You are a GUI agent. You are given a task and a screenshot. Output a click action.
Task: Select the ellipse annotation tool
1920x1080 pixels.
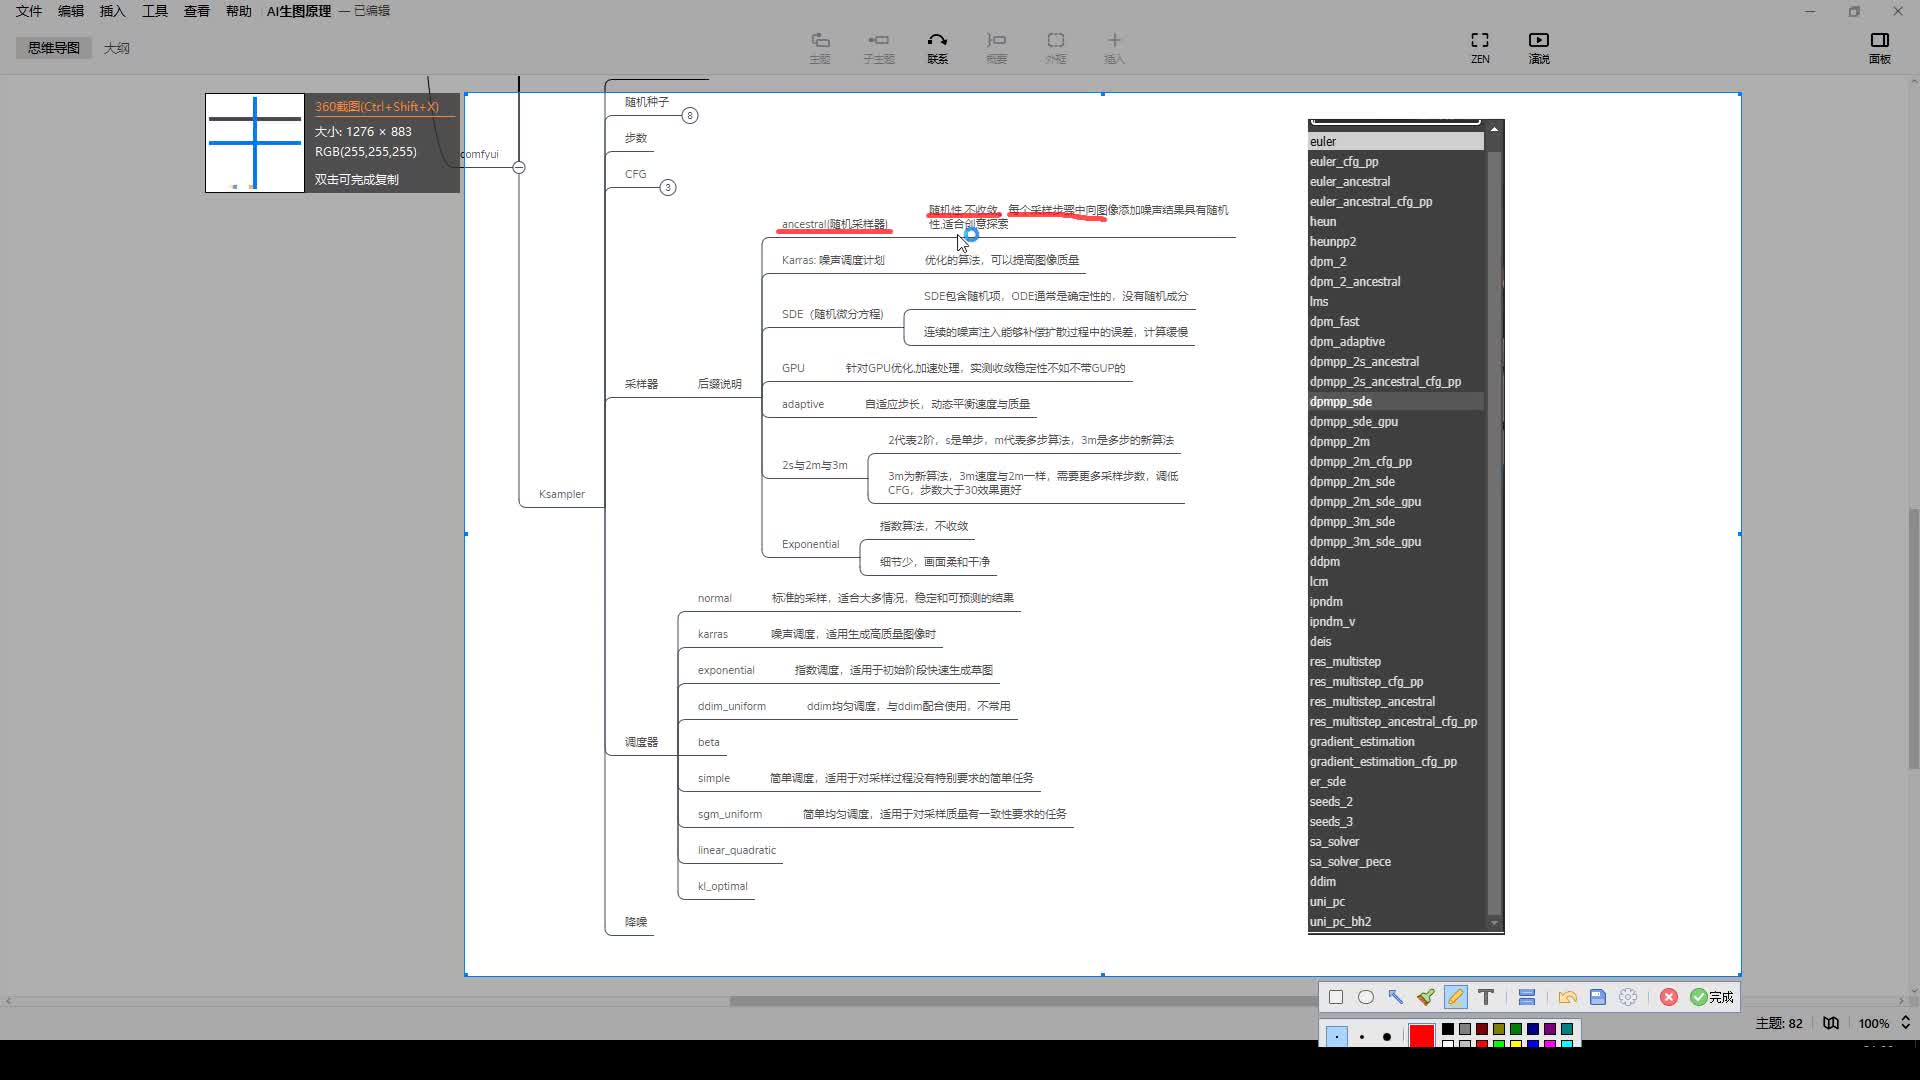pyautogui.click(x=1366, y=997)
